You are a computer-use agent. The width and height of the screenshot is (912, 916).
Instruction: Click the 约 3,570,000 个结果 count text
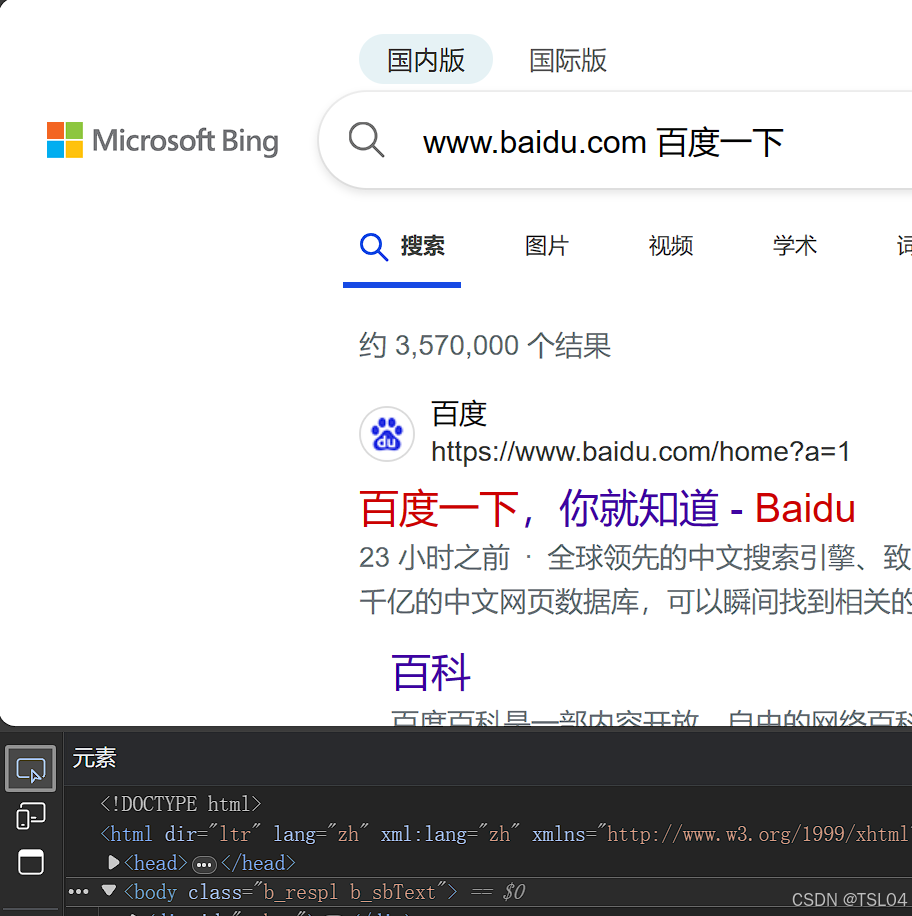tap(485, 345)
